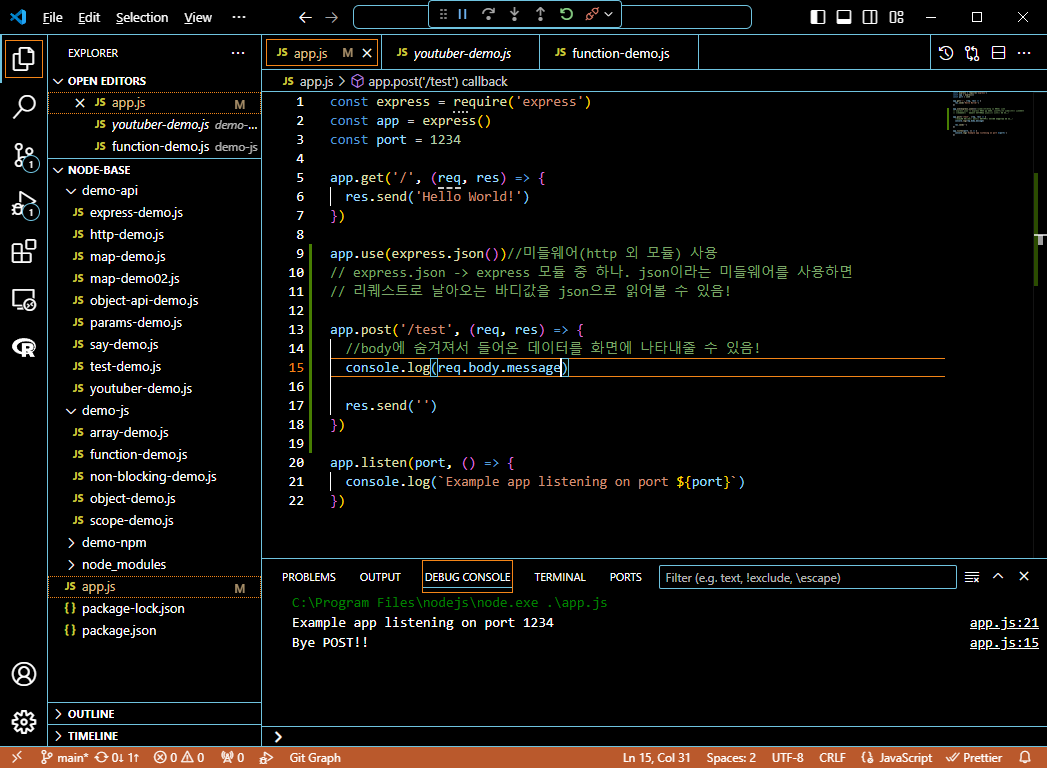Click debug Step Into button
The height and width of the screenshot is (768, 1047).
click(514, 14)
